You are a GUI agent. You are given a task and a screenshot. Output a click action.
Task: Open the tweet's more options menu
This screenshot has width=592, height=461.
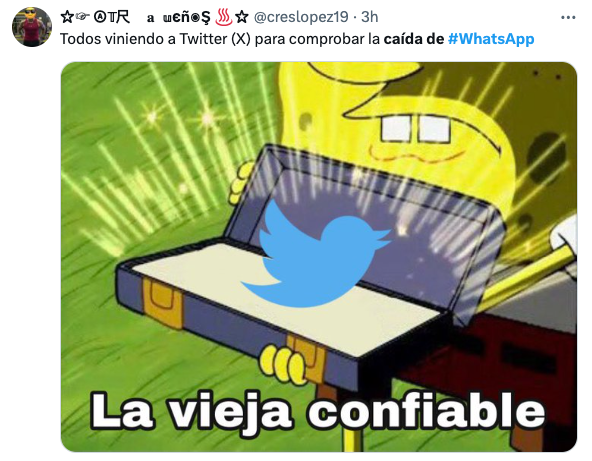click(x=568, y=17)
